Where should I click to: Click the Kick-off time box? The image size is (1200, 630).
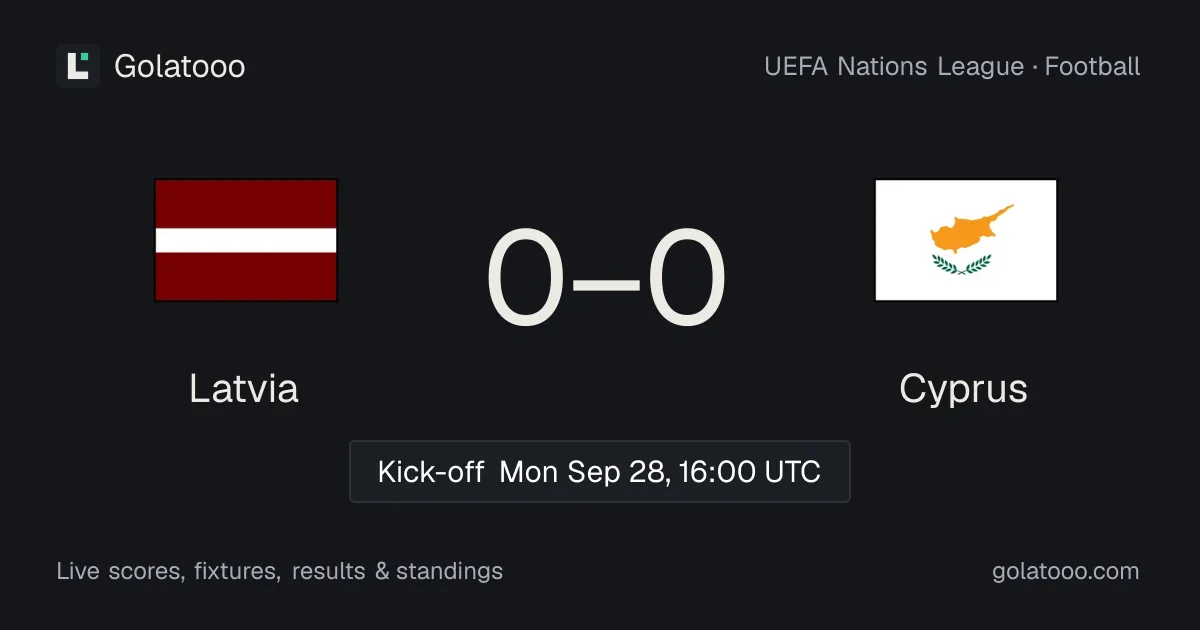[600, 471]
